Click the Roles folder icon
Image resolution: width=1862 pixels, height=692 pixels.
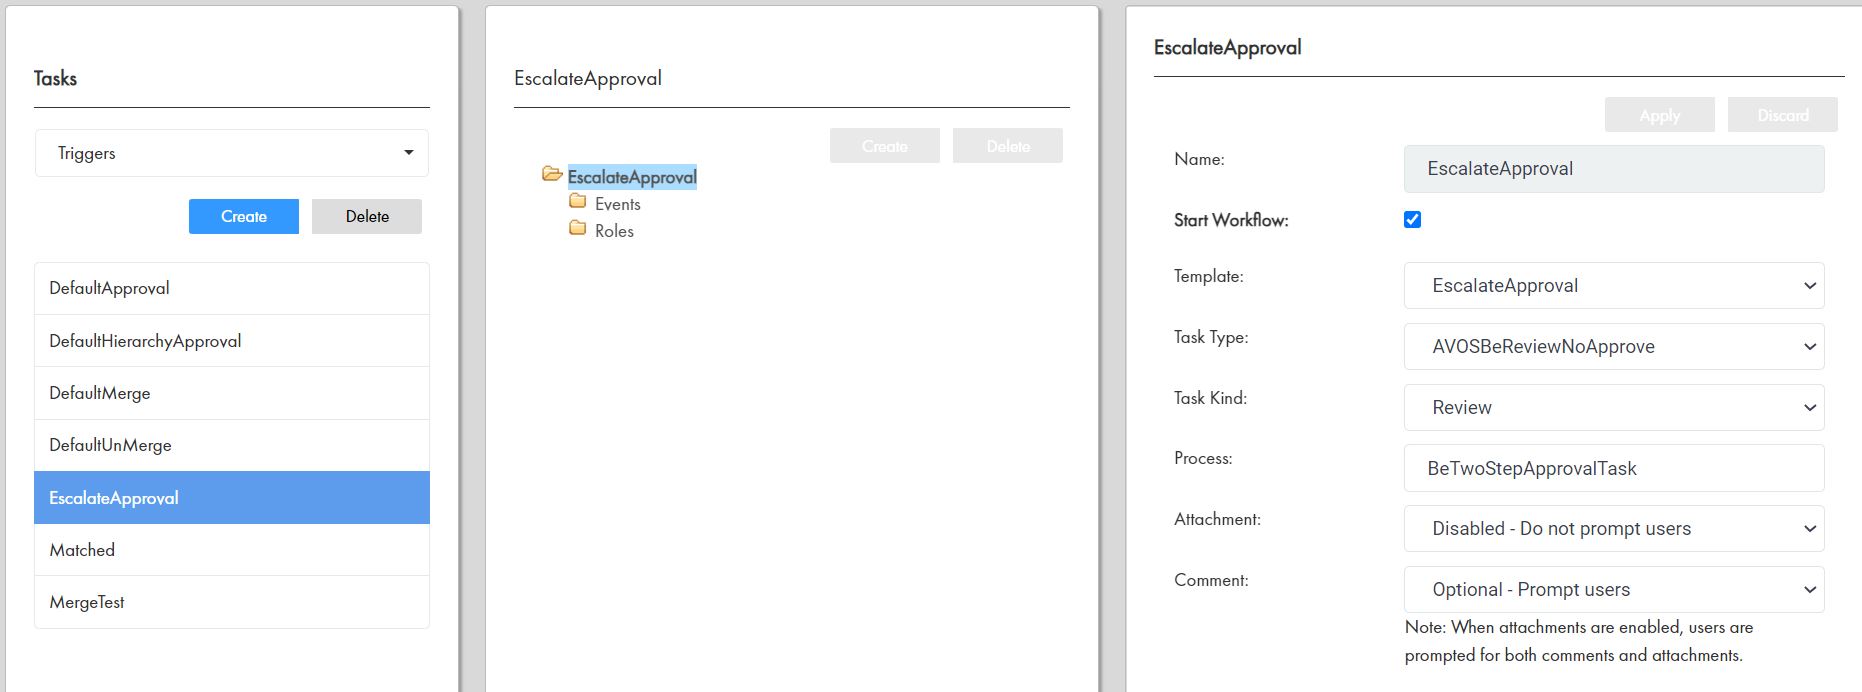(x=578, y=228)
